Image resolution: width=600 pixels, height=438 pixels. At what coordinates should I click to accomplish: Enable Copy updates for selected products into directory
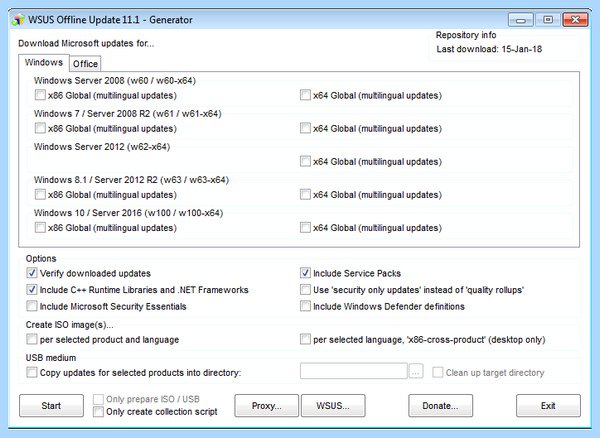[32, 372]
